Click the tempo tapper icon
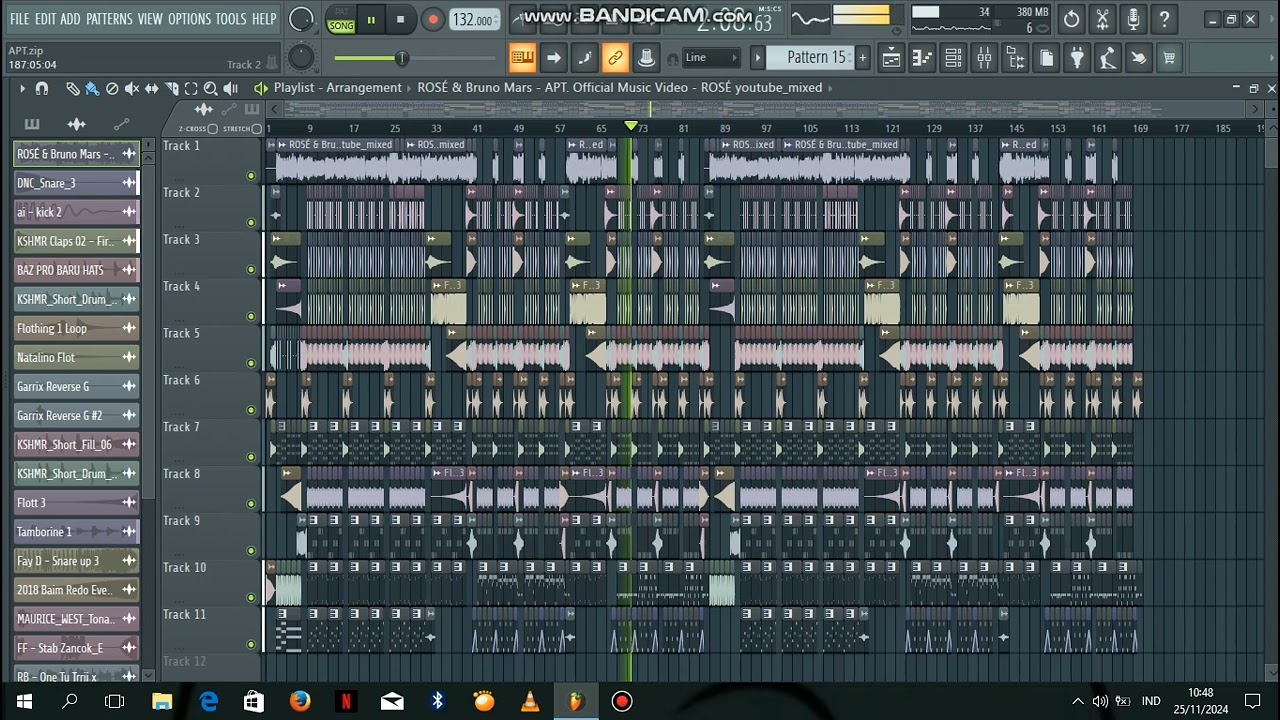This screenshot has width=1280, height=720. pos(1107,58)
